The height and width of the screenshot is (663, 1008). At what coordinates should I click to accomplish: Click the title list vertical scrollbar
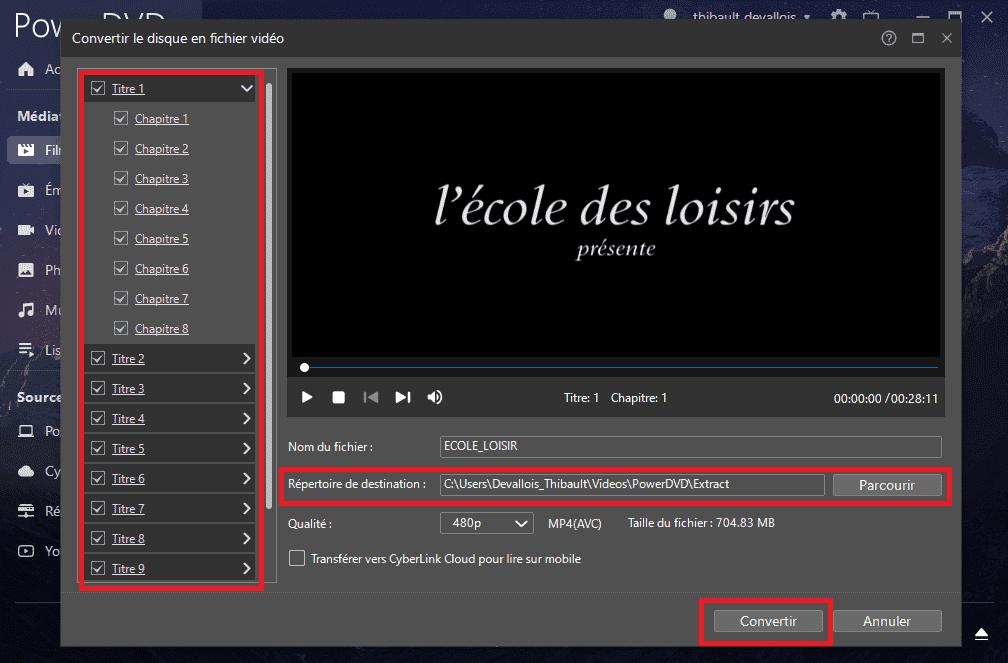(269, 296)
